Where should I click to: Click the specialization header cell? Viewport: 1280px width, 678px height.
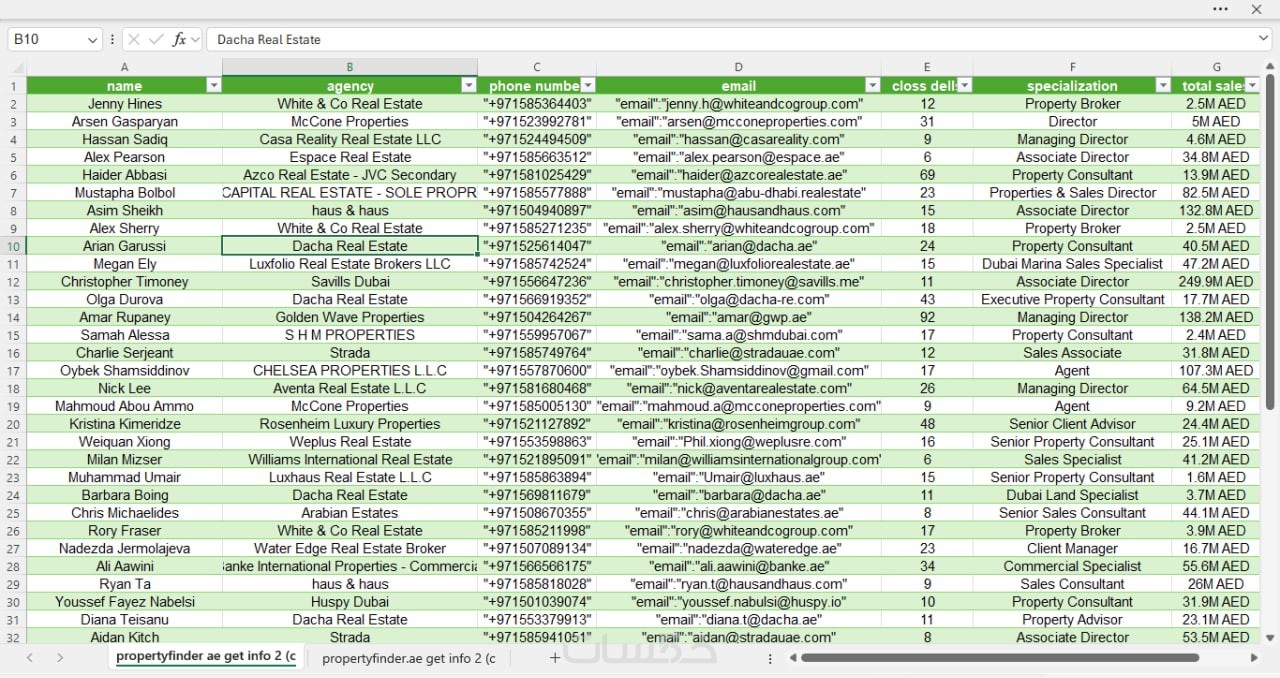pos(1072,86)
